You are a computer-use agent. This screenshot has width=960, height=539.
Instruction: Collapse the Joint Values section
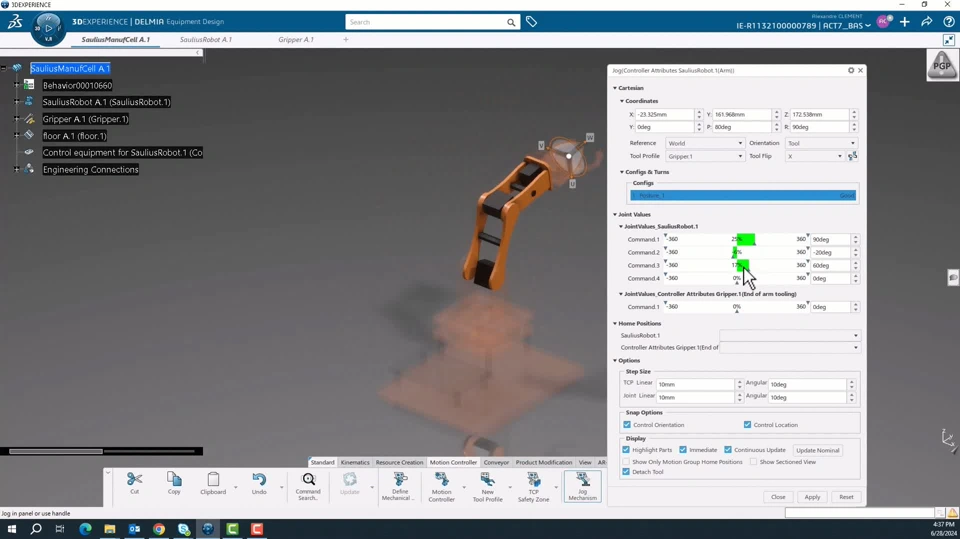pyautogui.click(x=615, y=214)
